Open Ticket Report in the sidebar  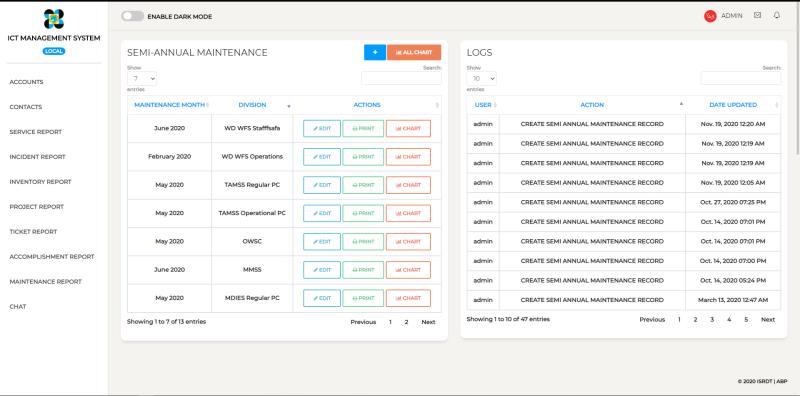coord(33,232)
